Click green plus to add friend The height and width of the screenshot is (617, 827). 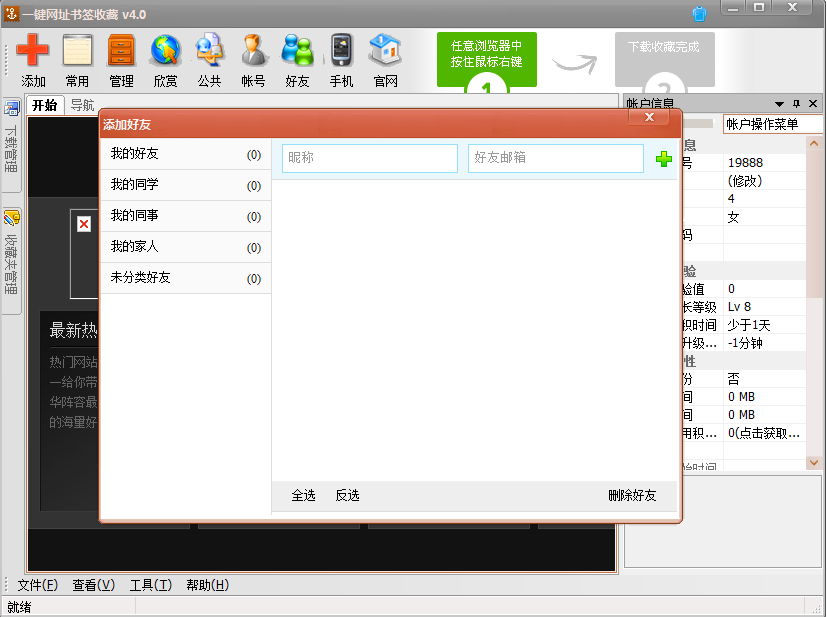[662, 159]
